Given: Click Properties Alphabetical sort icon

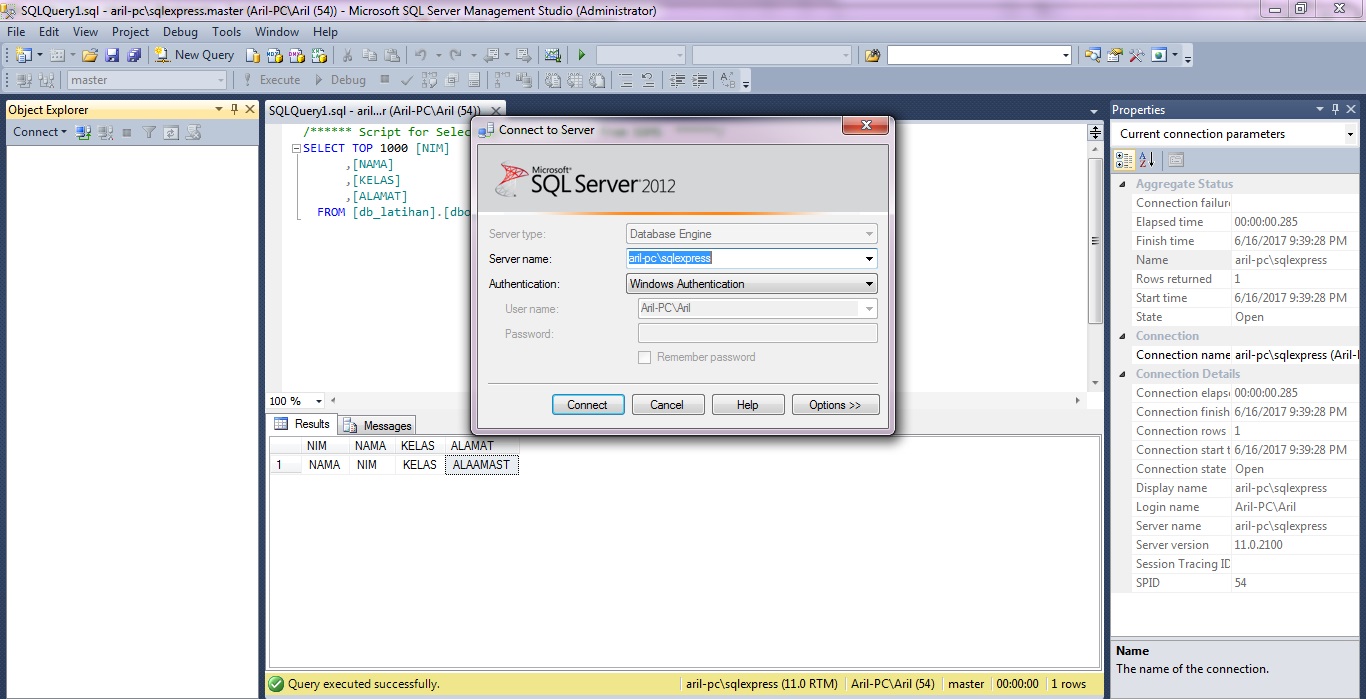Looking at the screenshot, I should point(1147,159).
